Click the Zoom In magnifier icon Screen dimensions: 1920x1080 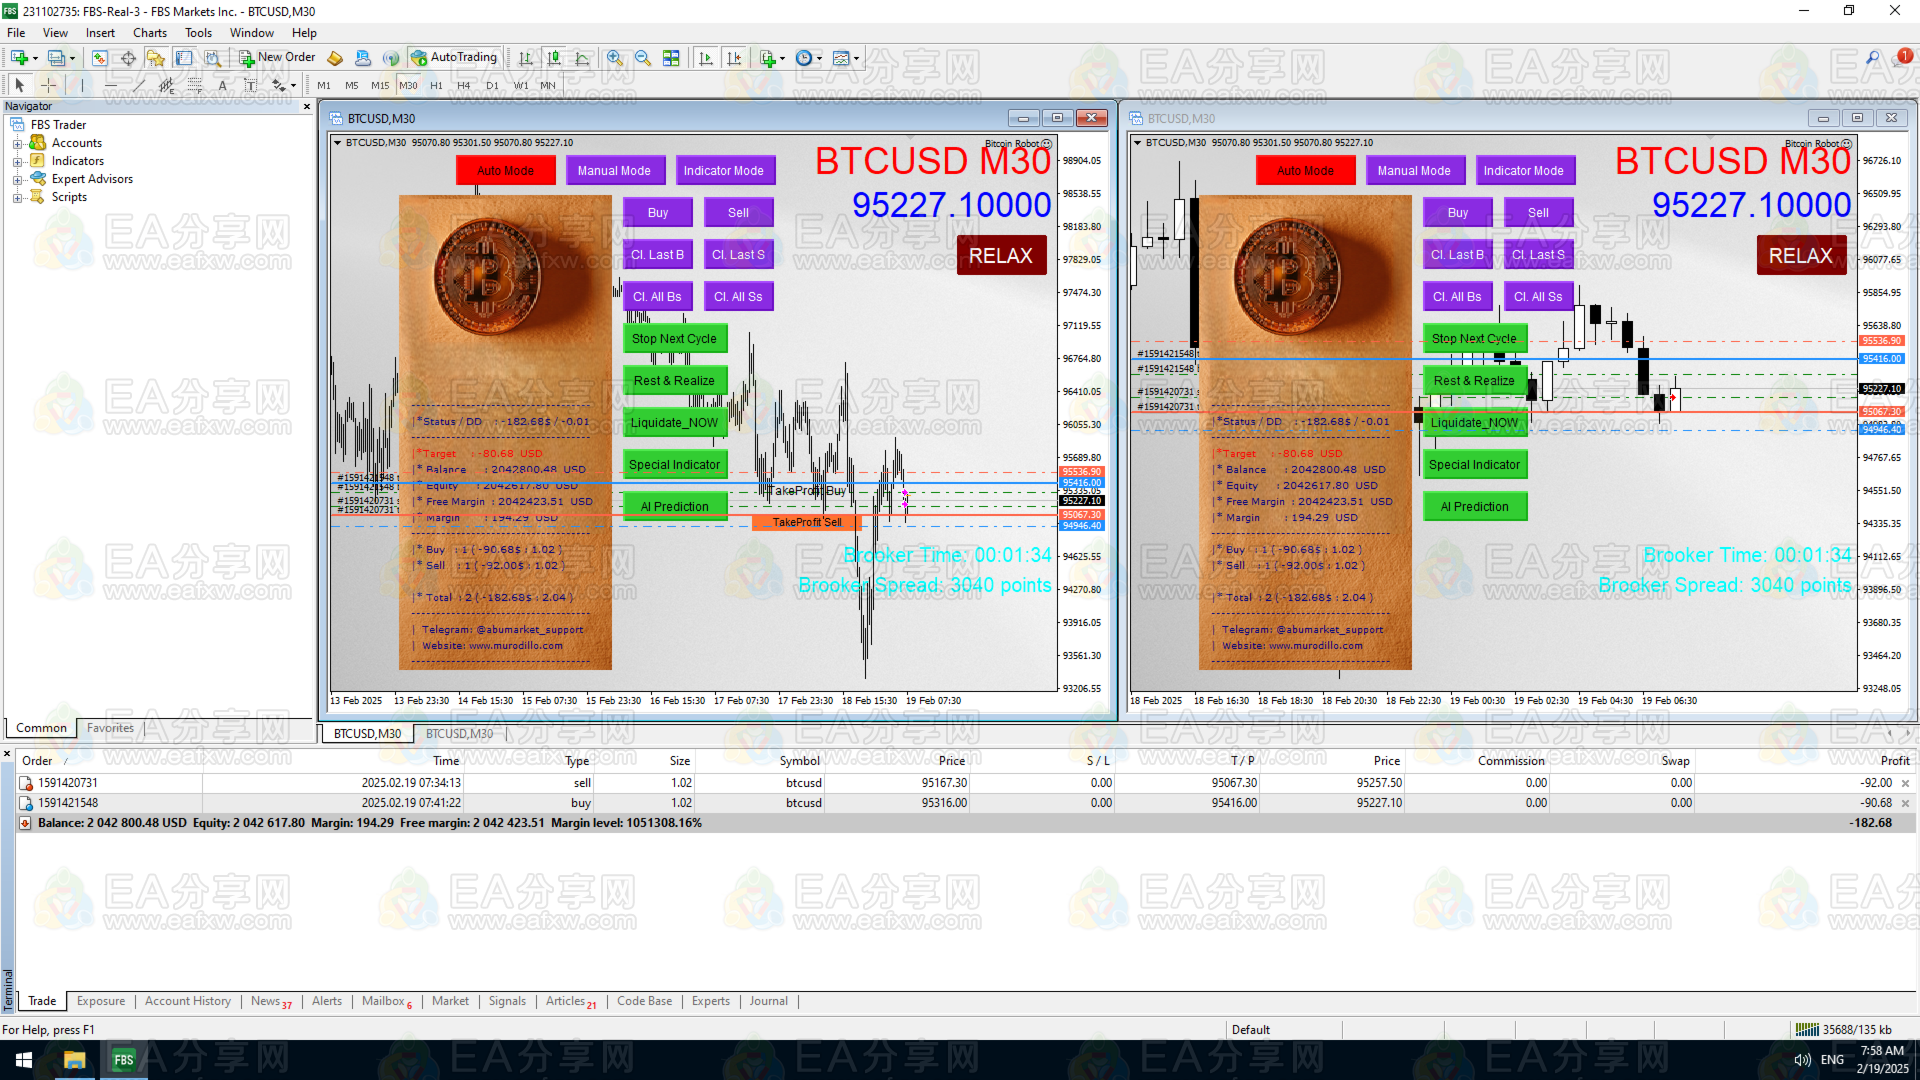click(615, 58)
